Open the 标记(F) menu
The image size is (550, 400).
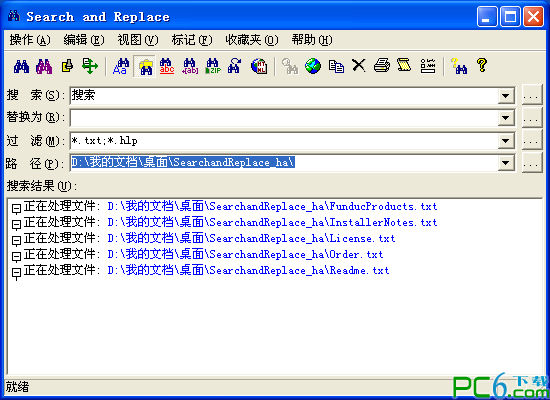point(192,40)
